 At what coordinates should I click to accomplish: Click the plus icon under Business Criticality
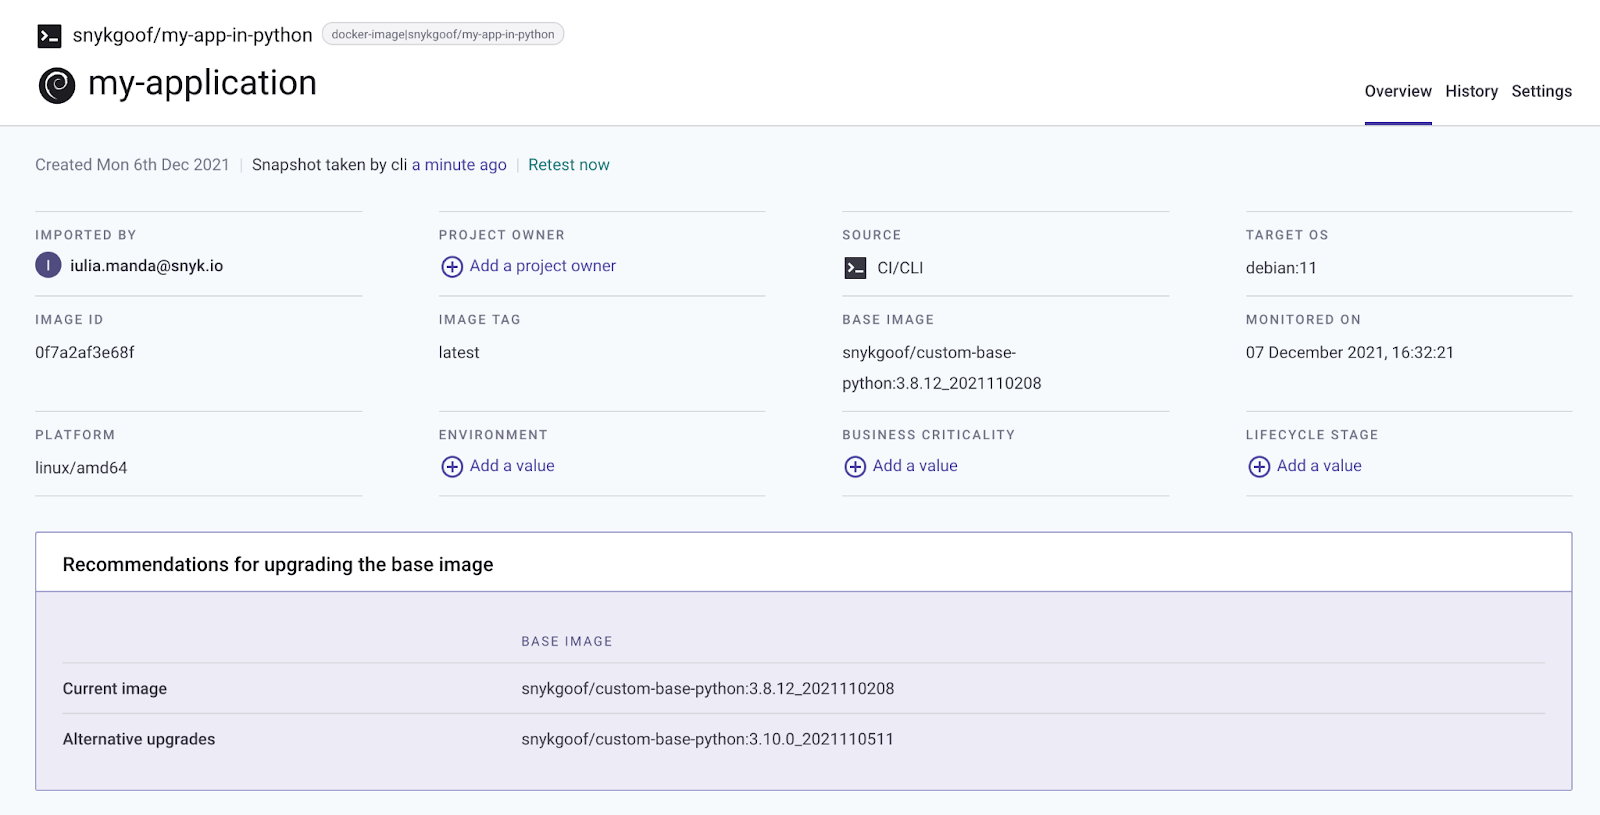855,467
